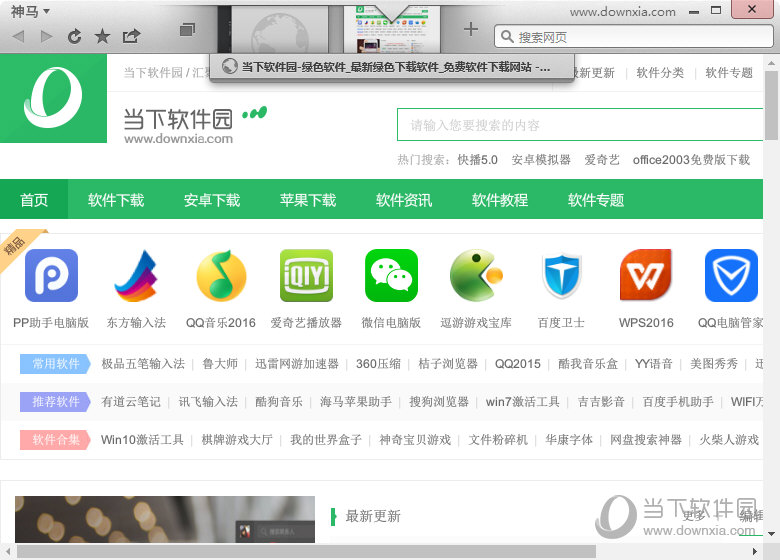Open 软件专题 top link
This screenshot has width=780, height=560.
click(729, 73)
